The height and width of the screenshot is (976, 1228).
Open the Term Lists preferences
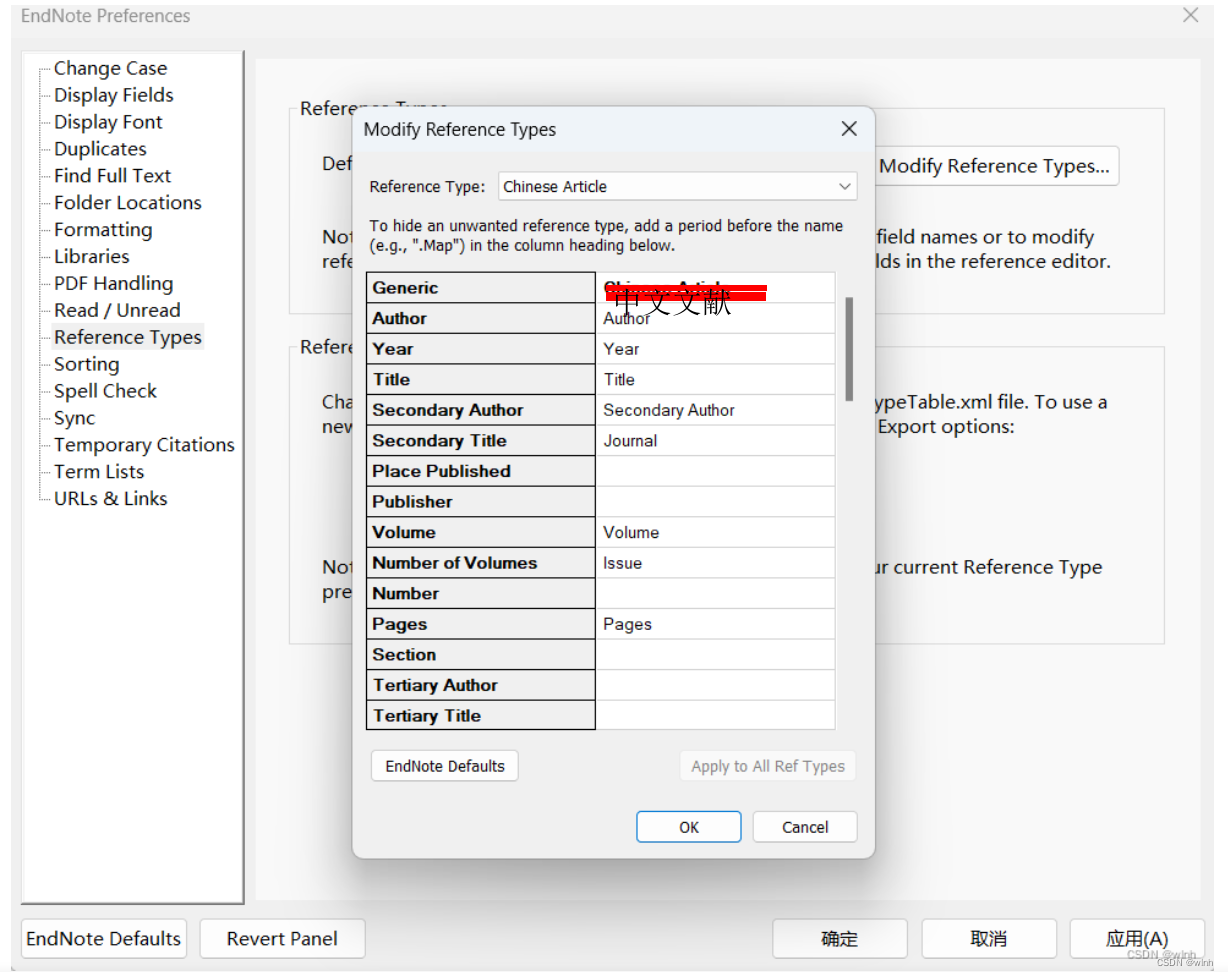[x=98, y=473]
